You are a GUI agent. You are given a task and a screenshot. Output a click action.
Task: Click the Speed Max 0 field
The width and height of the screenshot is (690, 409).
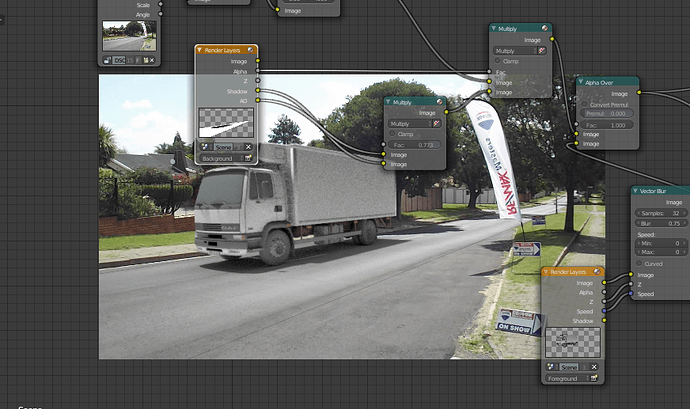[x=661, y=252]
